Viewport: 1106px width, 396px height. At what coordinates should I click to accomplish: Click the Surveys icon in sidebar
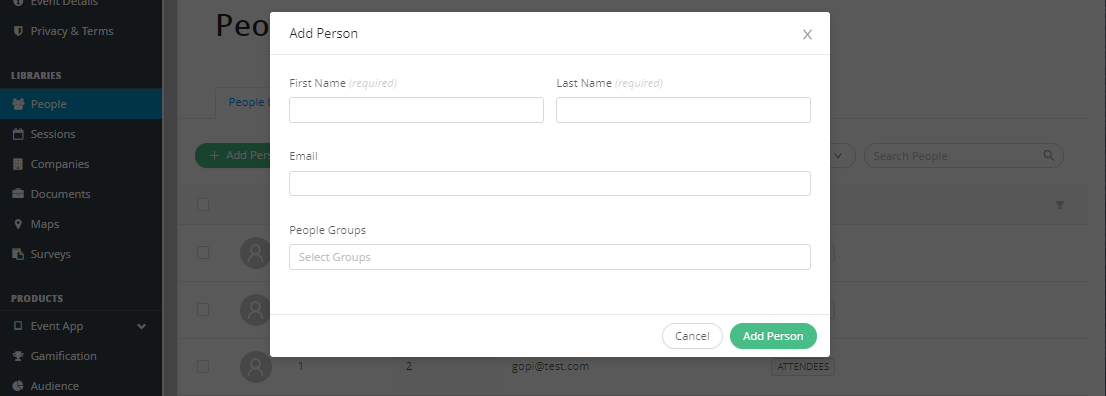[x=18, y=254]
